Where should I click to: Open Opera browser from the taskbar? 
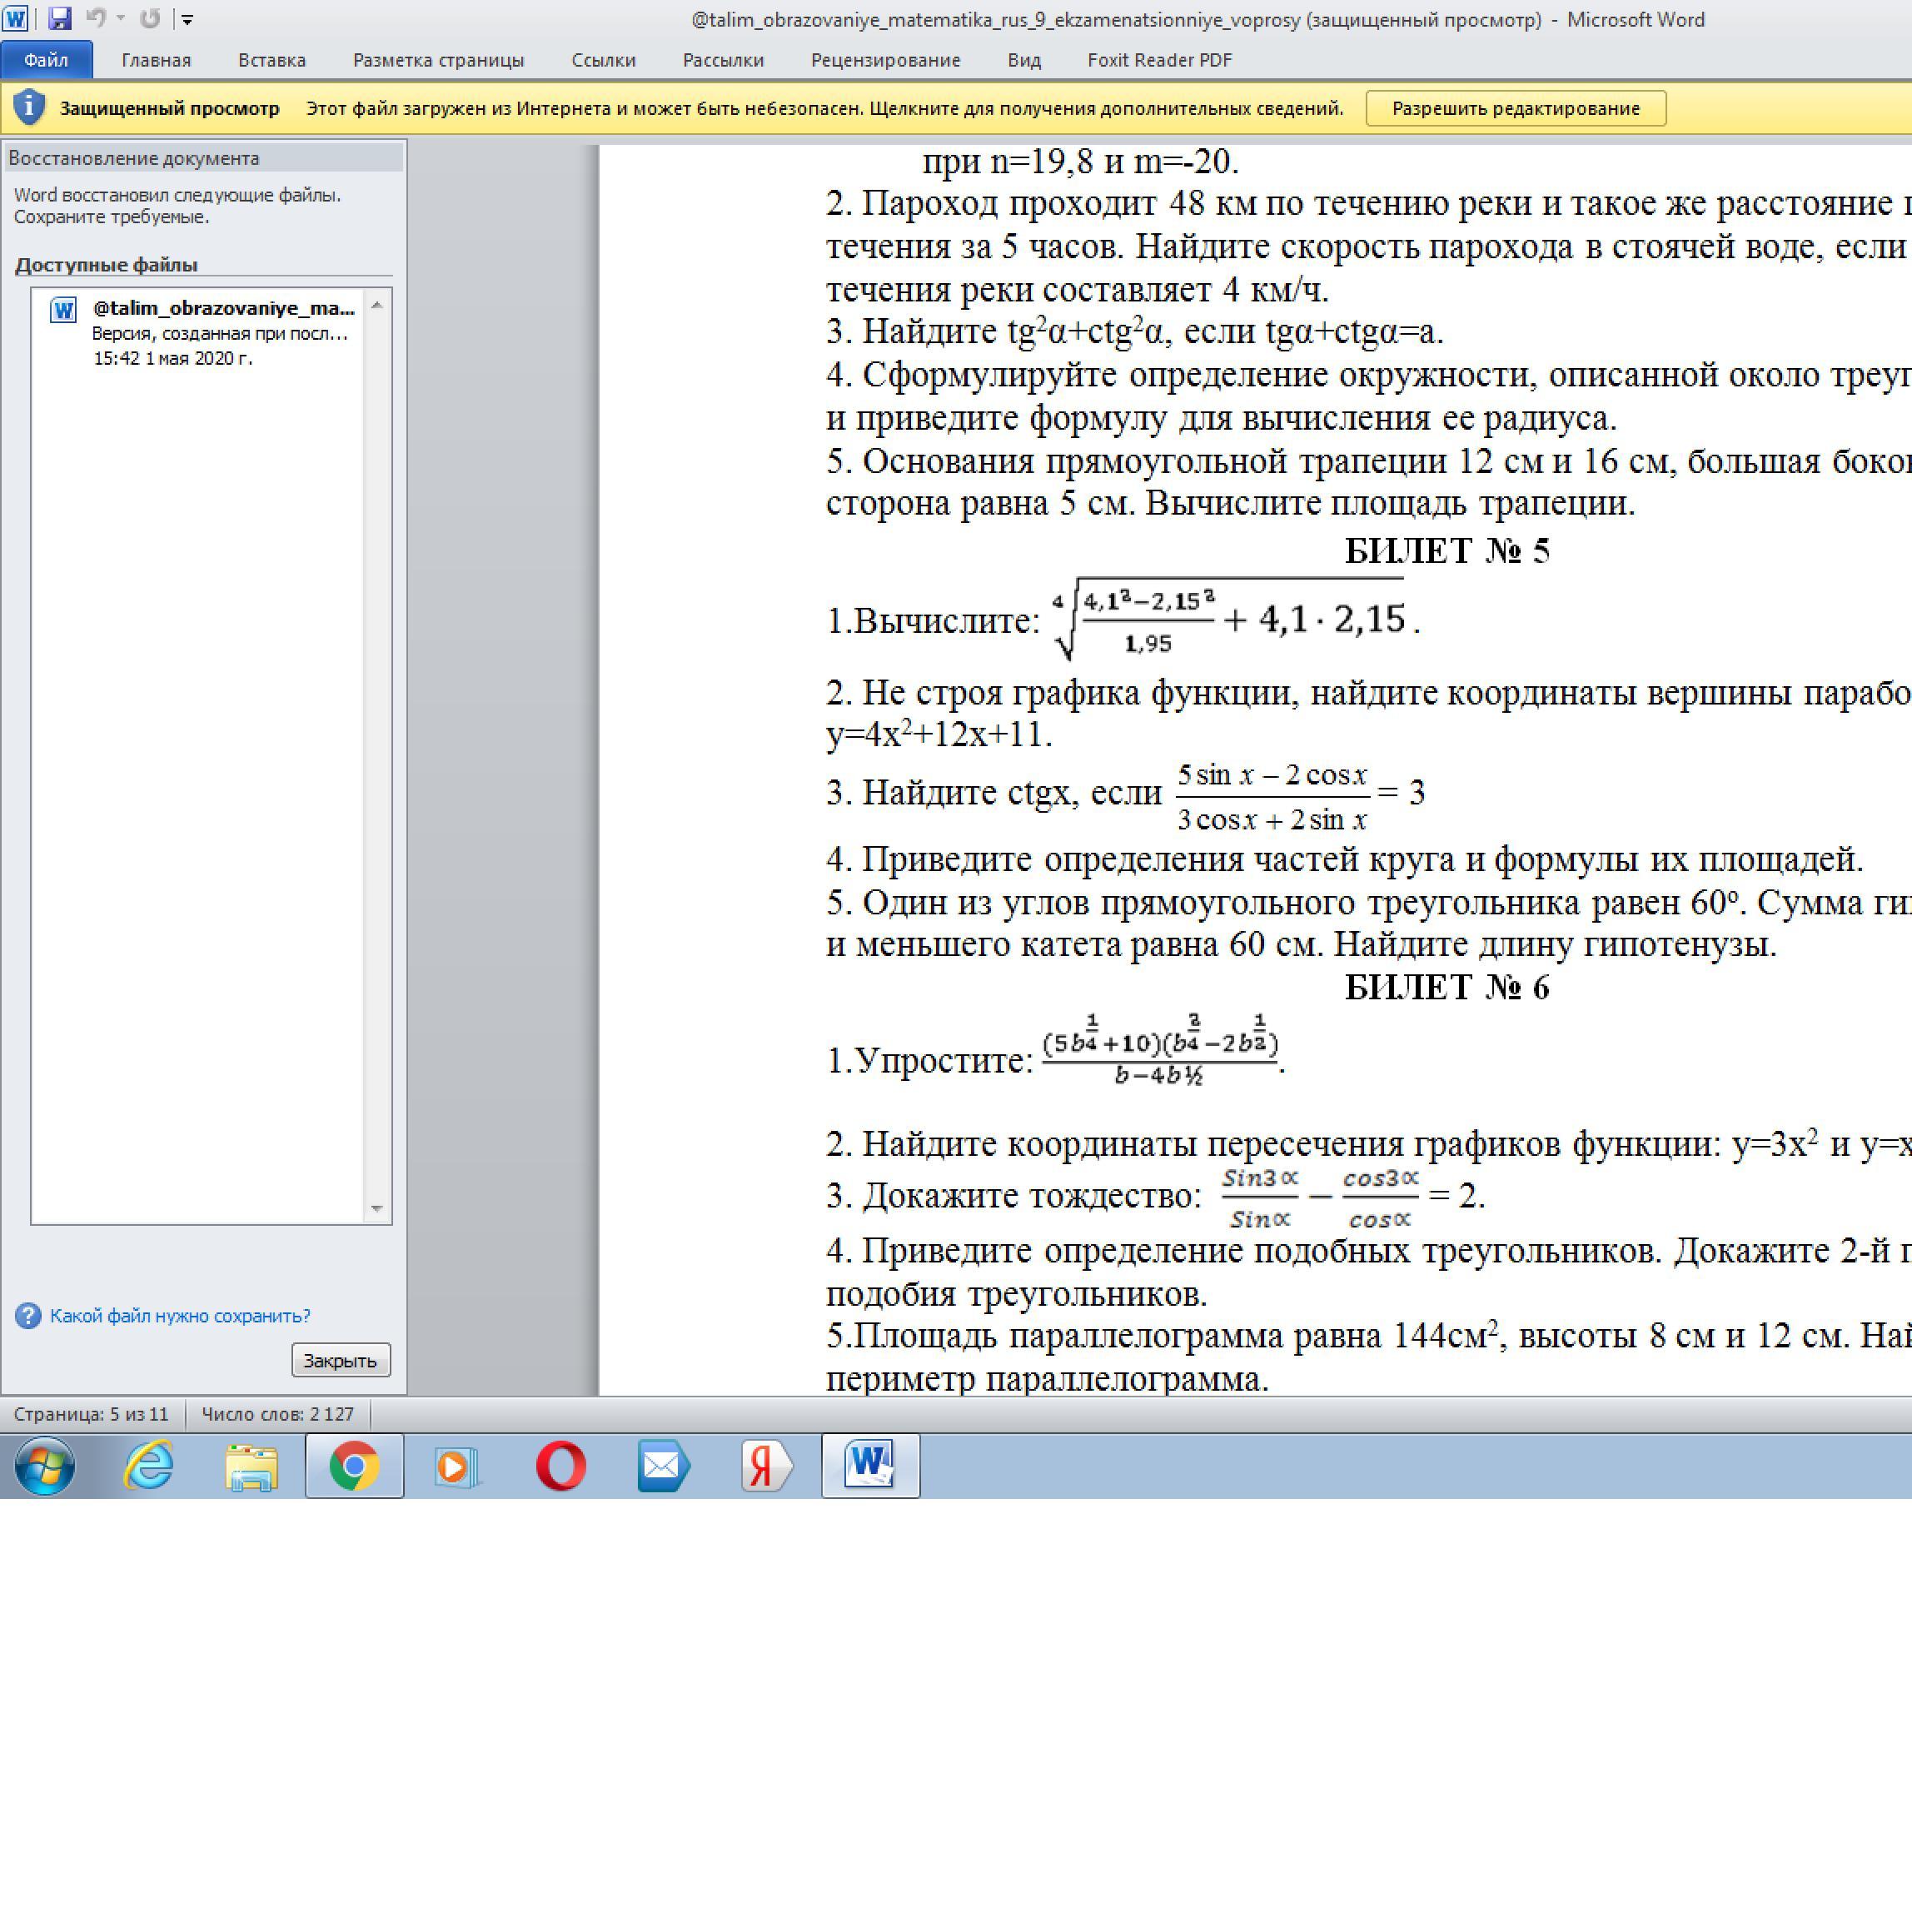tap(561, 1466)
